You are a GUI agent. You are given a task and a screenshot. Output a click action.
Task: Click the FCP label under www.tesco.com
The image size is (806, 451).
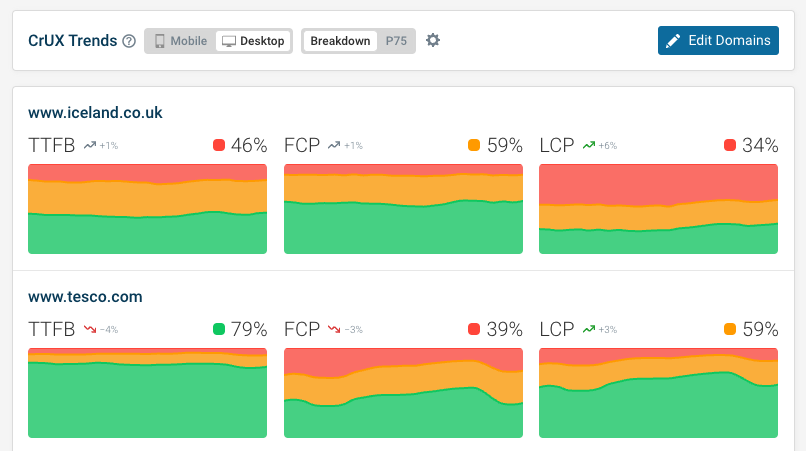(x=302, y=330)
